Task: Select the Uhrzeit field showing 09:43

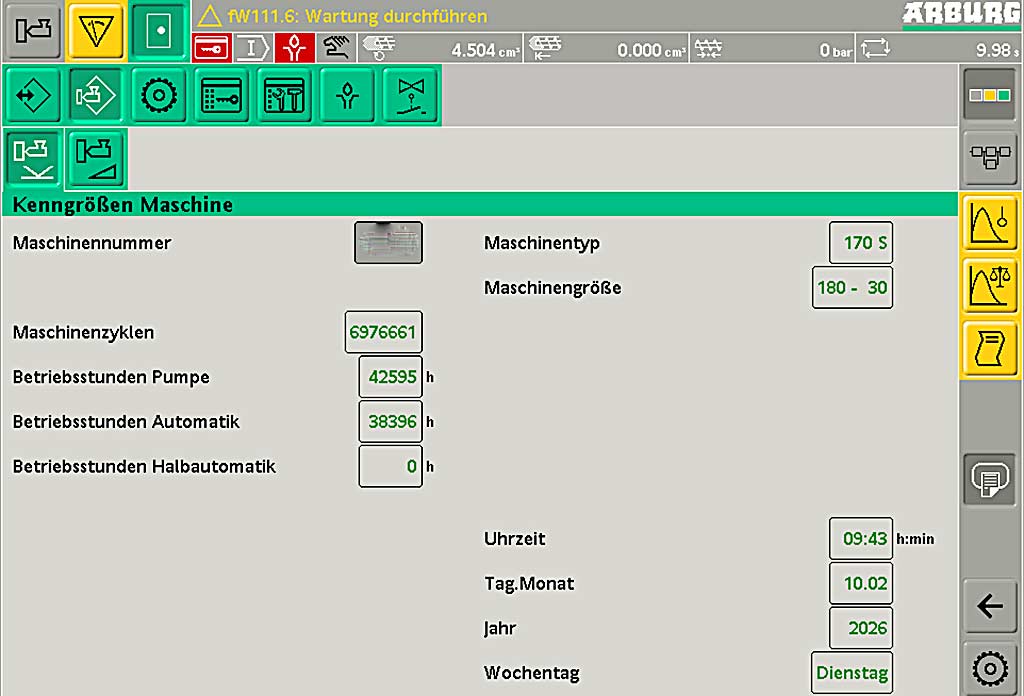Action: pyautogui.click(x=861, y=538)
